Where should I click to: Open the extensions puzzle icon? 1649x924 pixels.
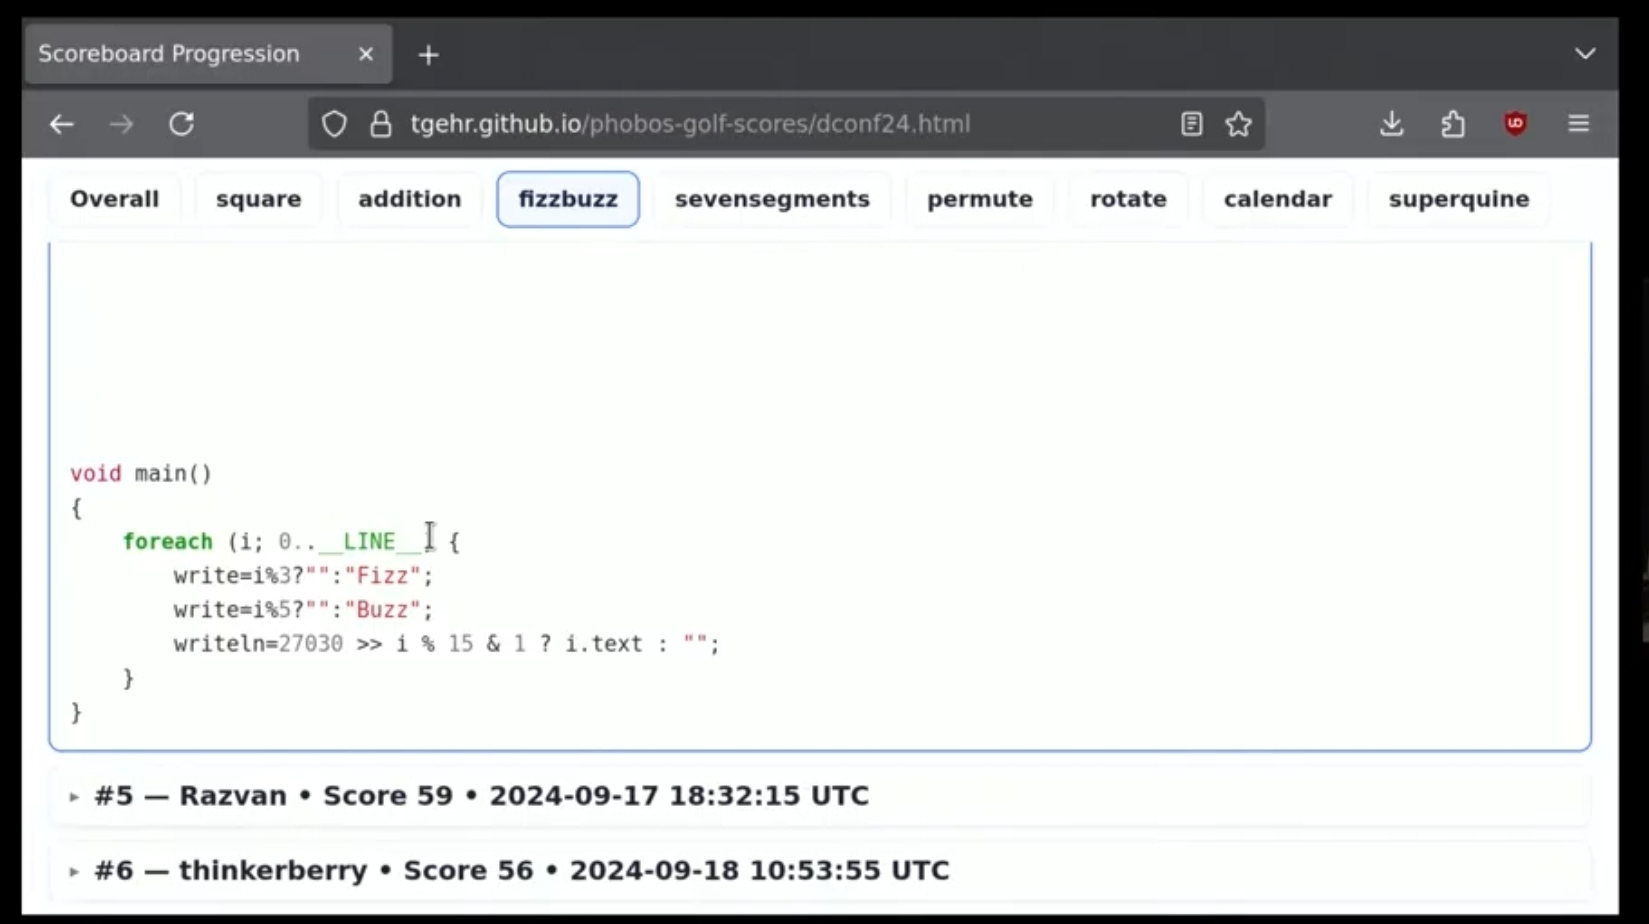[x=1453, y=124]
